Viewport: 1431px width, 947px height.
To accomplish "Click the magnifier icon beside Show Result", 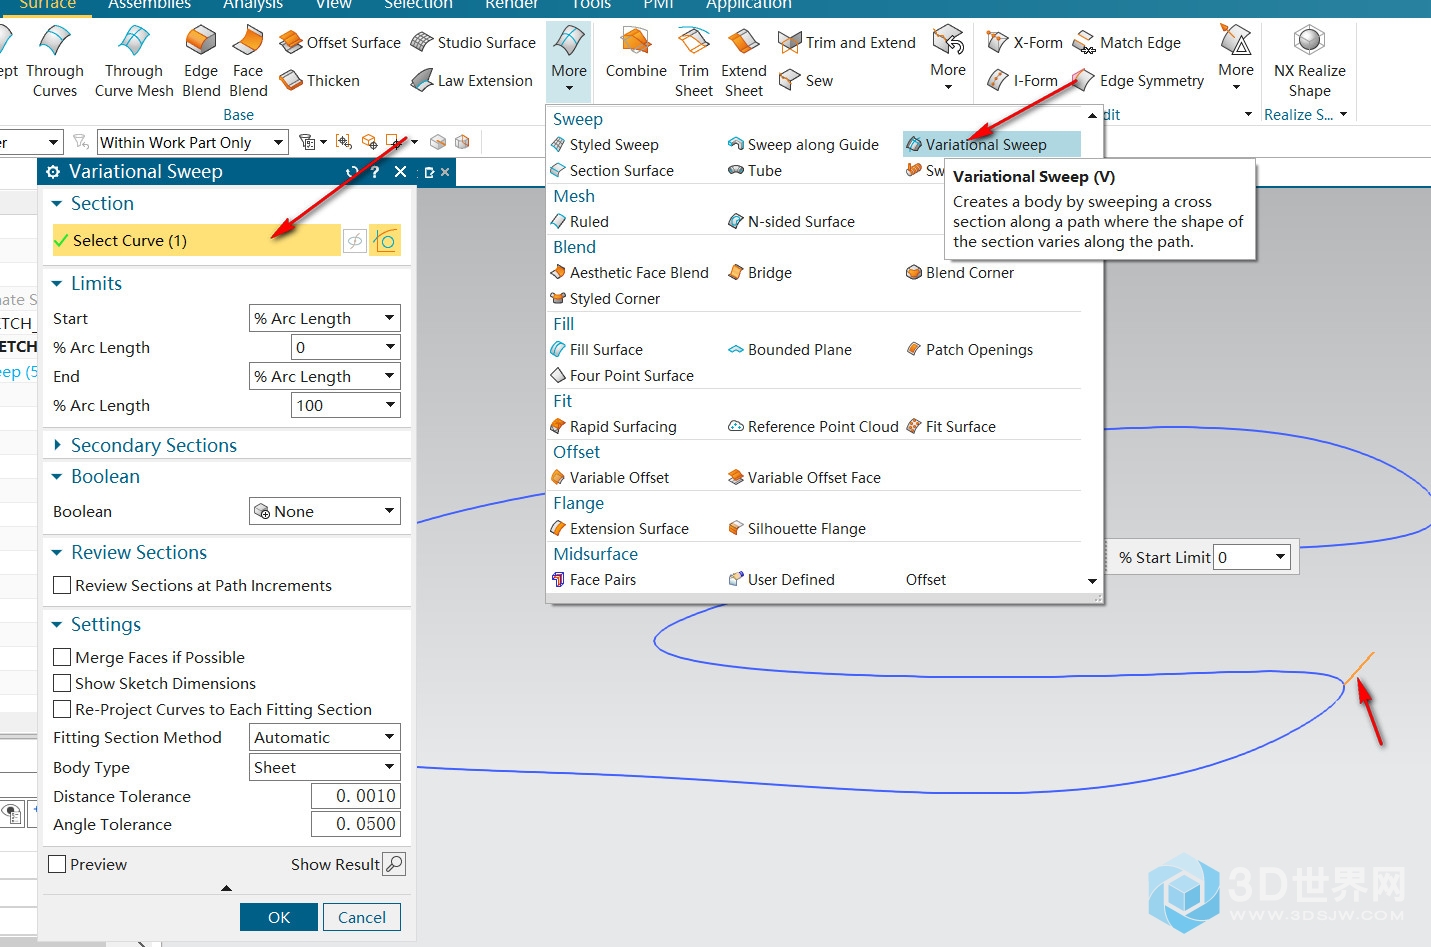I will point(395,864).
